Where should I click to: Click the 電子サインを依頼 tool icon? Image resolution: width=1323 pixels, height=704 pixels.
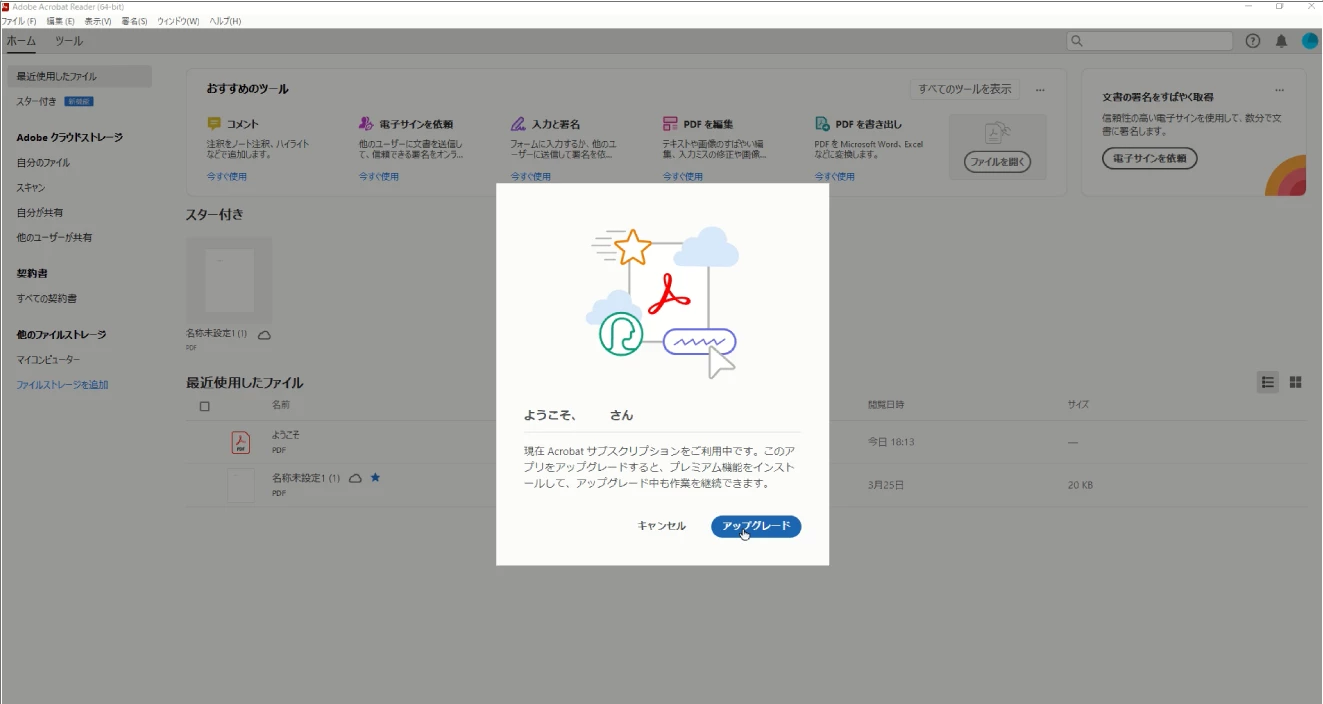pyautogui.click(x=366, y=124)
